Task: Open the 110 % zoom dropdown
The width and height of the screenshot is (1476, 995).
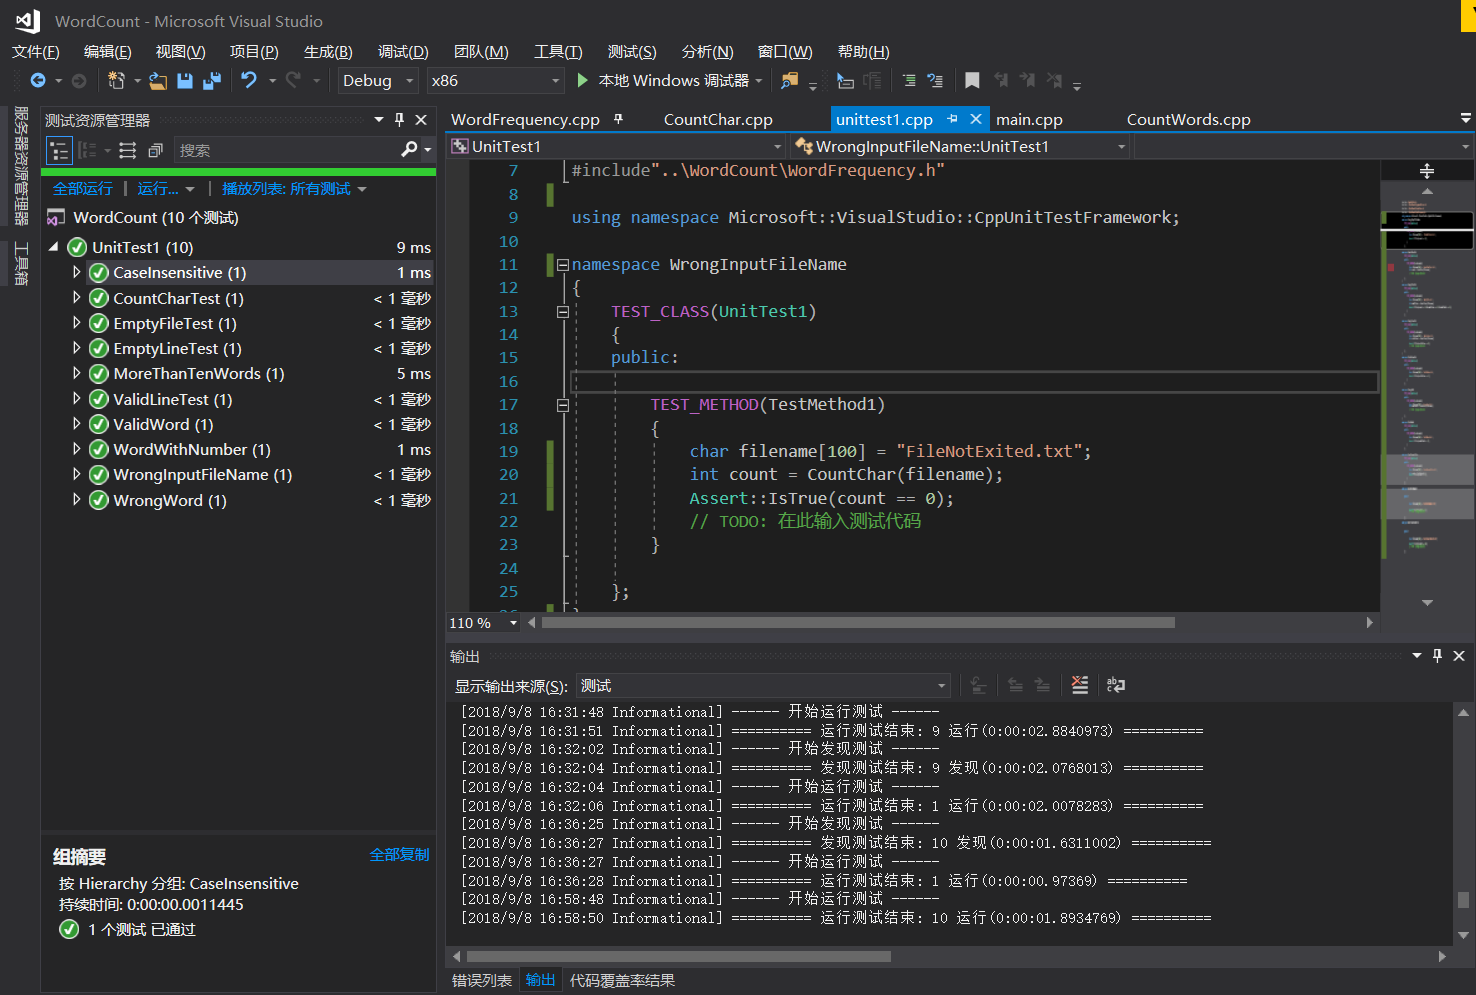Action: [x=484, y=623]
